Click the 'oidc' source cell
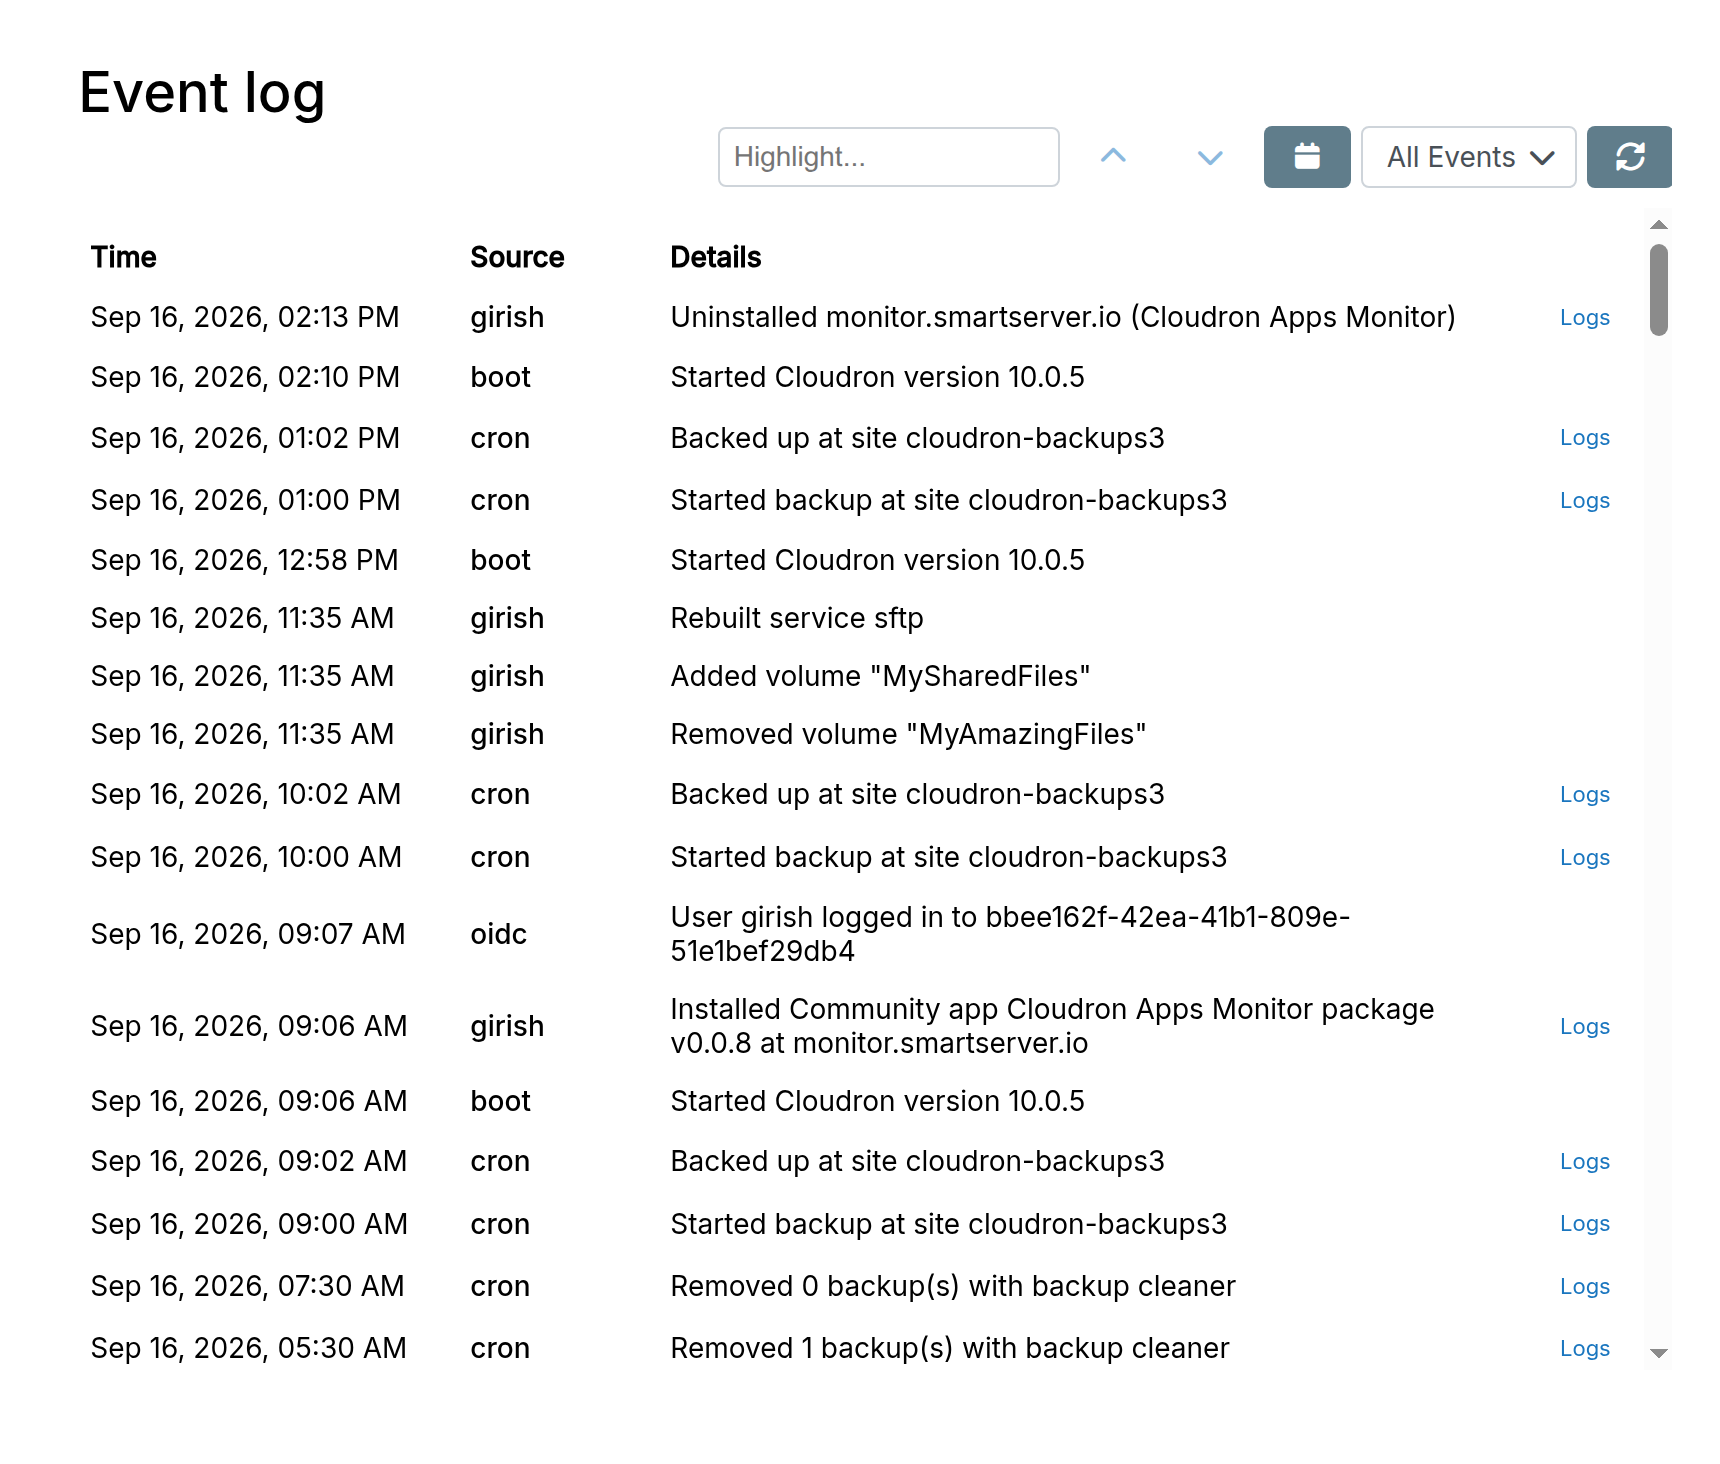Viewport: 1720px width, 1464px height. click(x=498, y=934)
